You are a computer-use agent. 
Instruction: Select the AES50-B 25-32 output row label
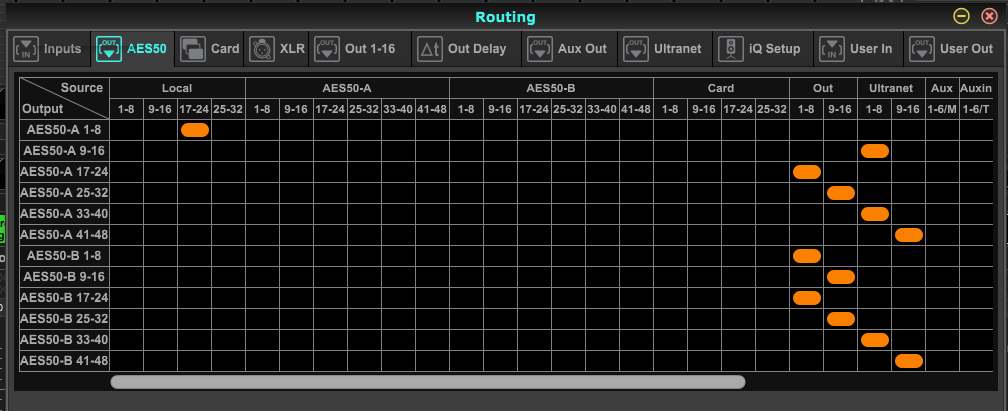(64, 319)
